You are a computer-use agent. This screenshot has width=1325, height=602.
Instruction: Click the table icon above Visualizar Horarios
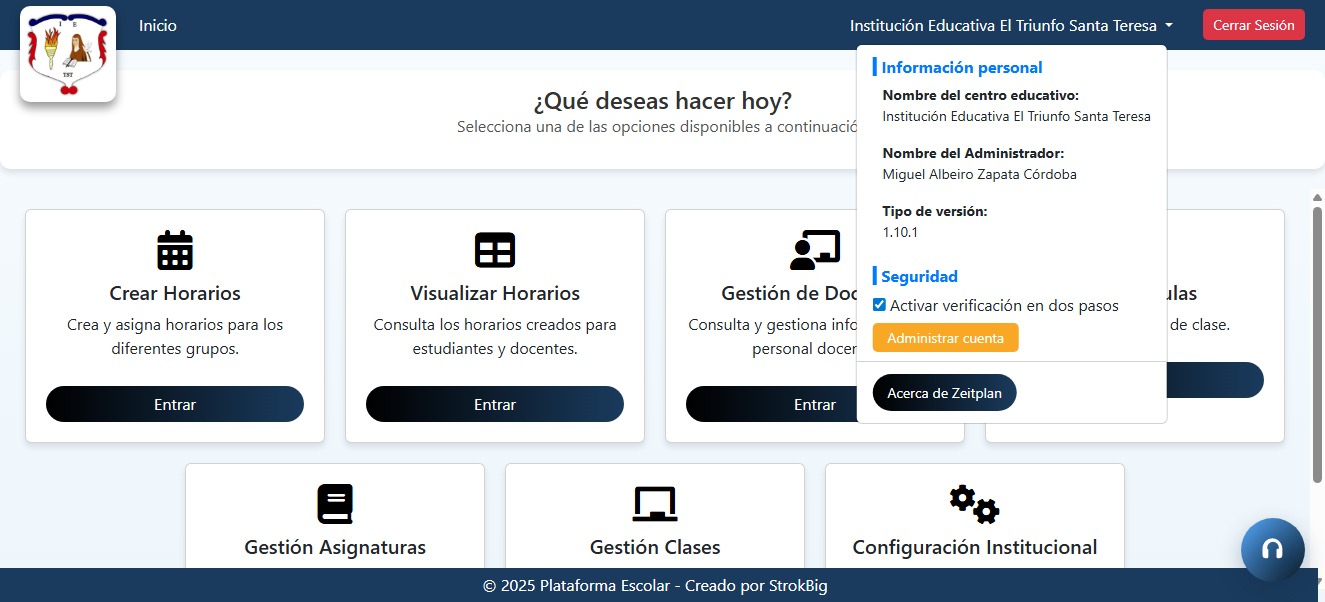pos(494,249)
